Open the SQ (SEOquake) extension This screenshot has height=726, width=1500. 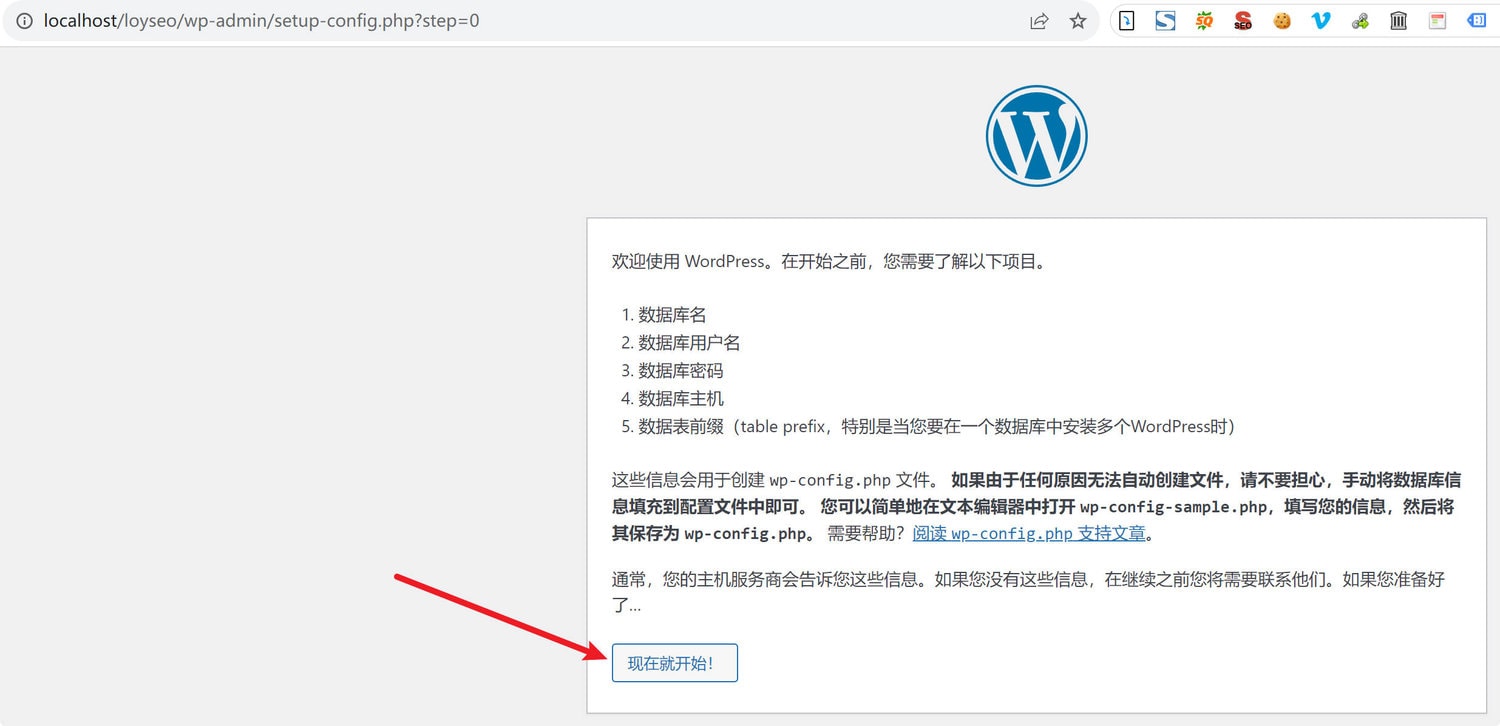[x=1204, y=20]
